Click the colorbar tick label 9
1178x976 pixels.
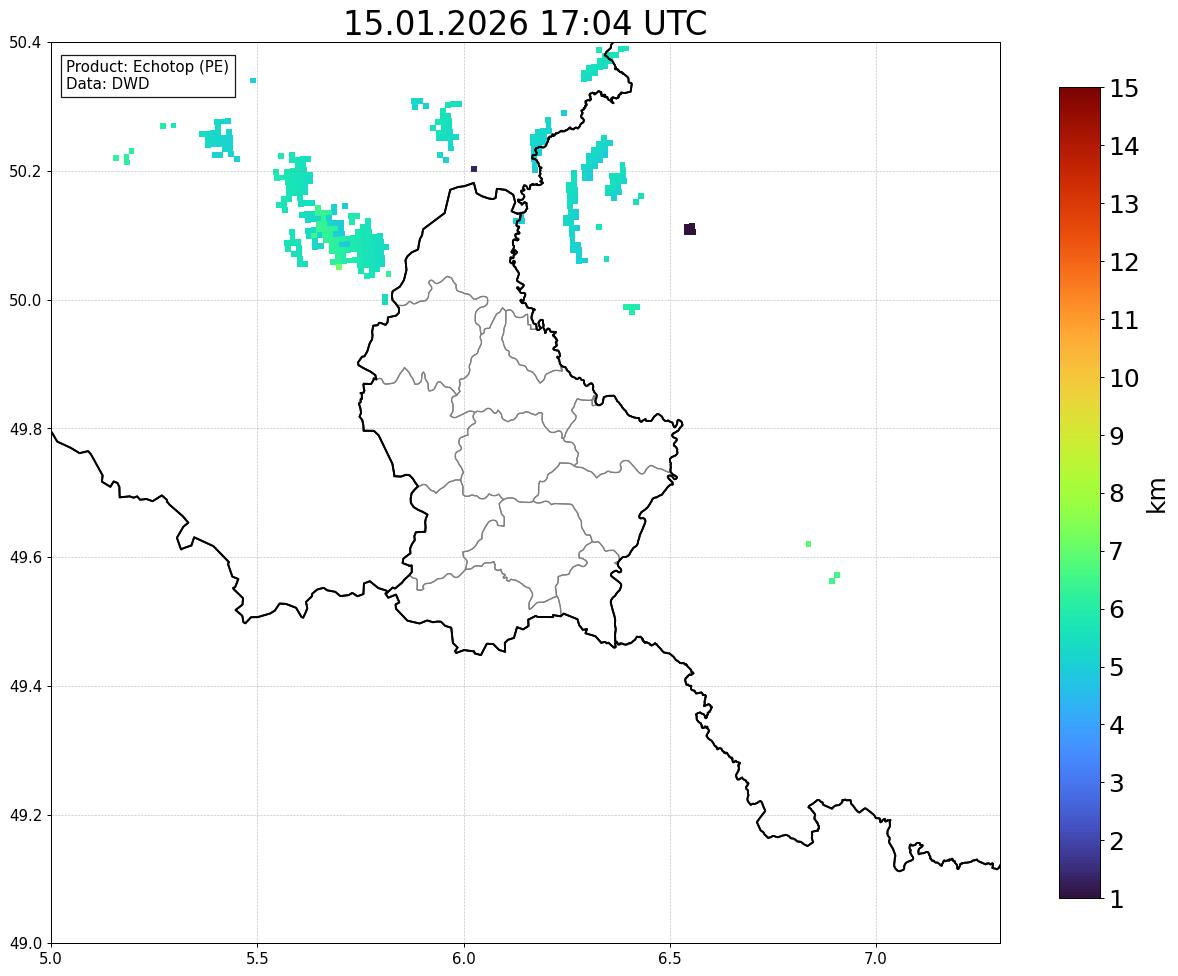[1117, 436]
